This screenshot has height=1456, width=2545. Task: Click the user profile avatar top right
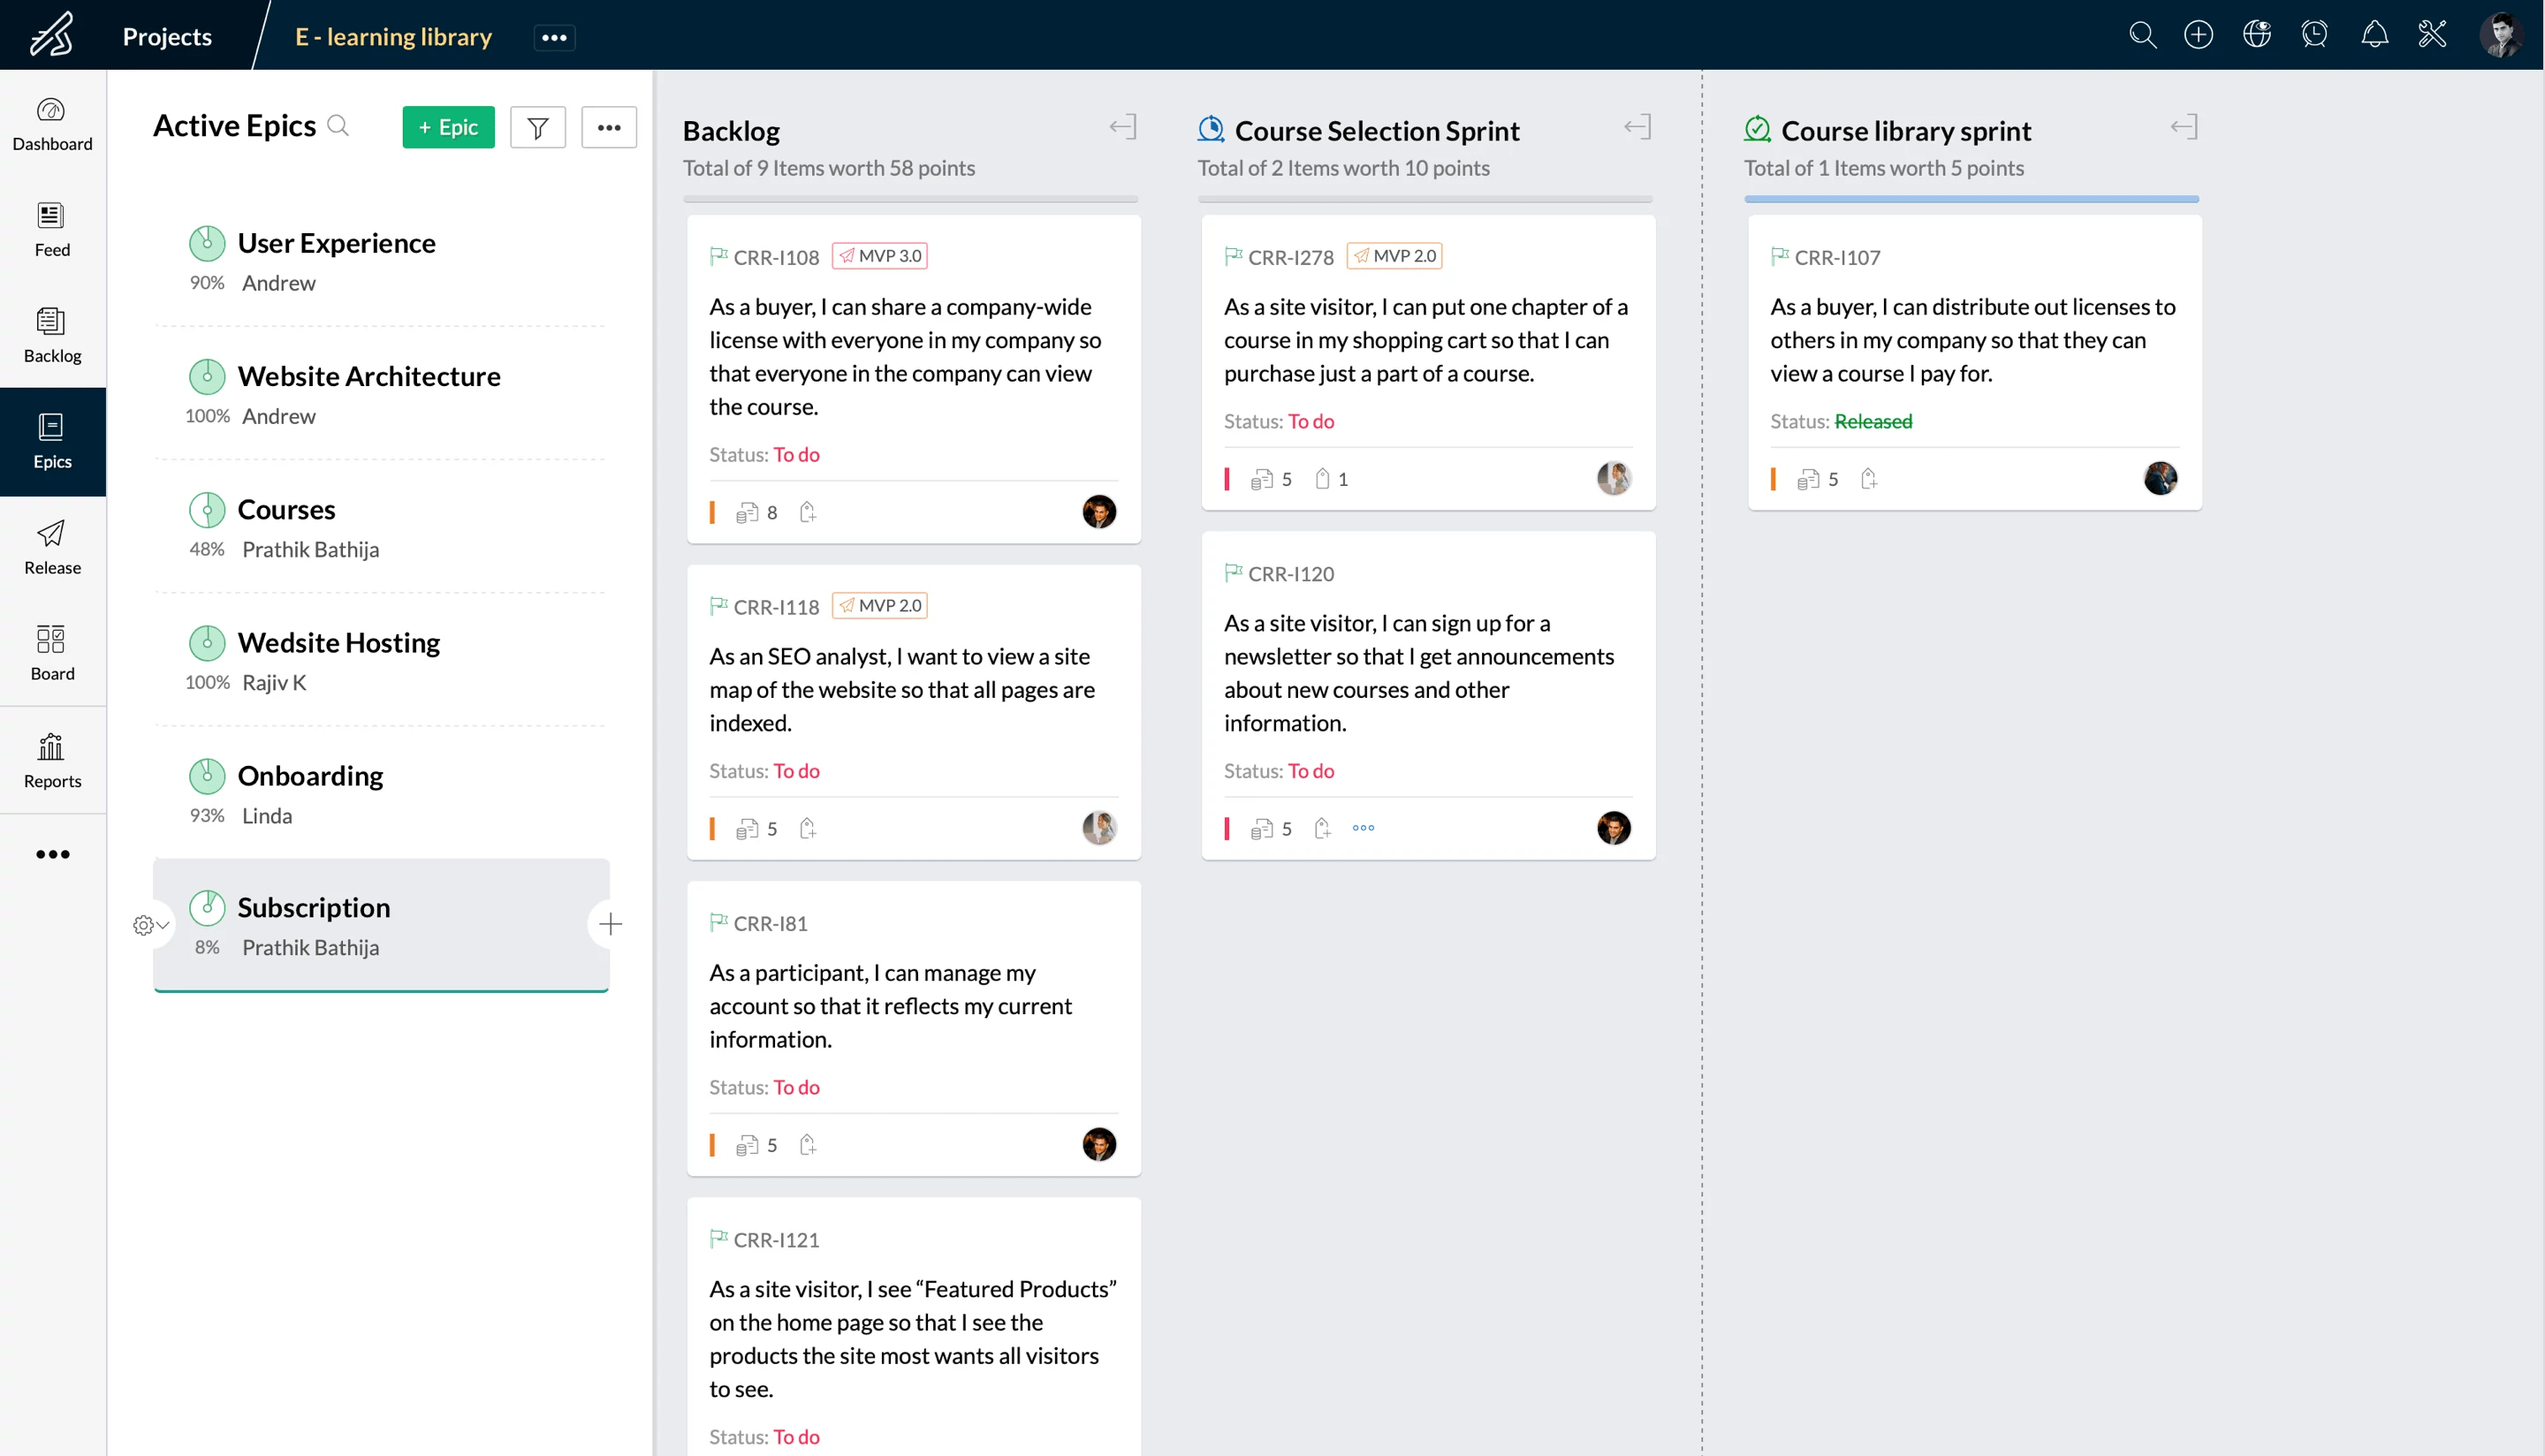pos(2503,35)
